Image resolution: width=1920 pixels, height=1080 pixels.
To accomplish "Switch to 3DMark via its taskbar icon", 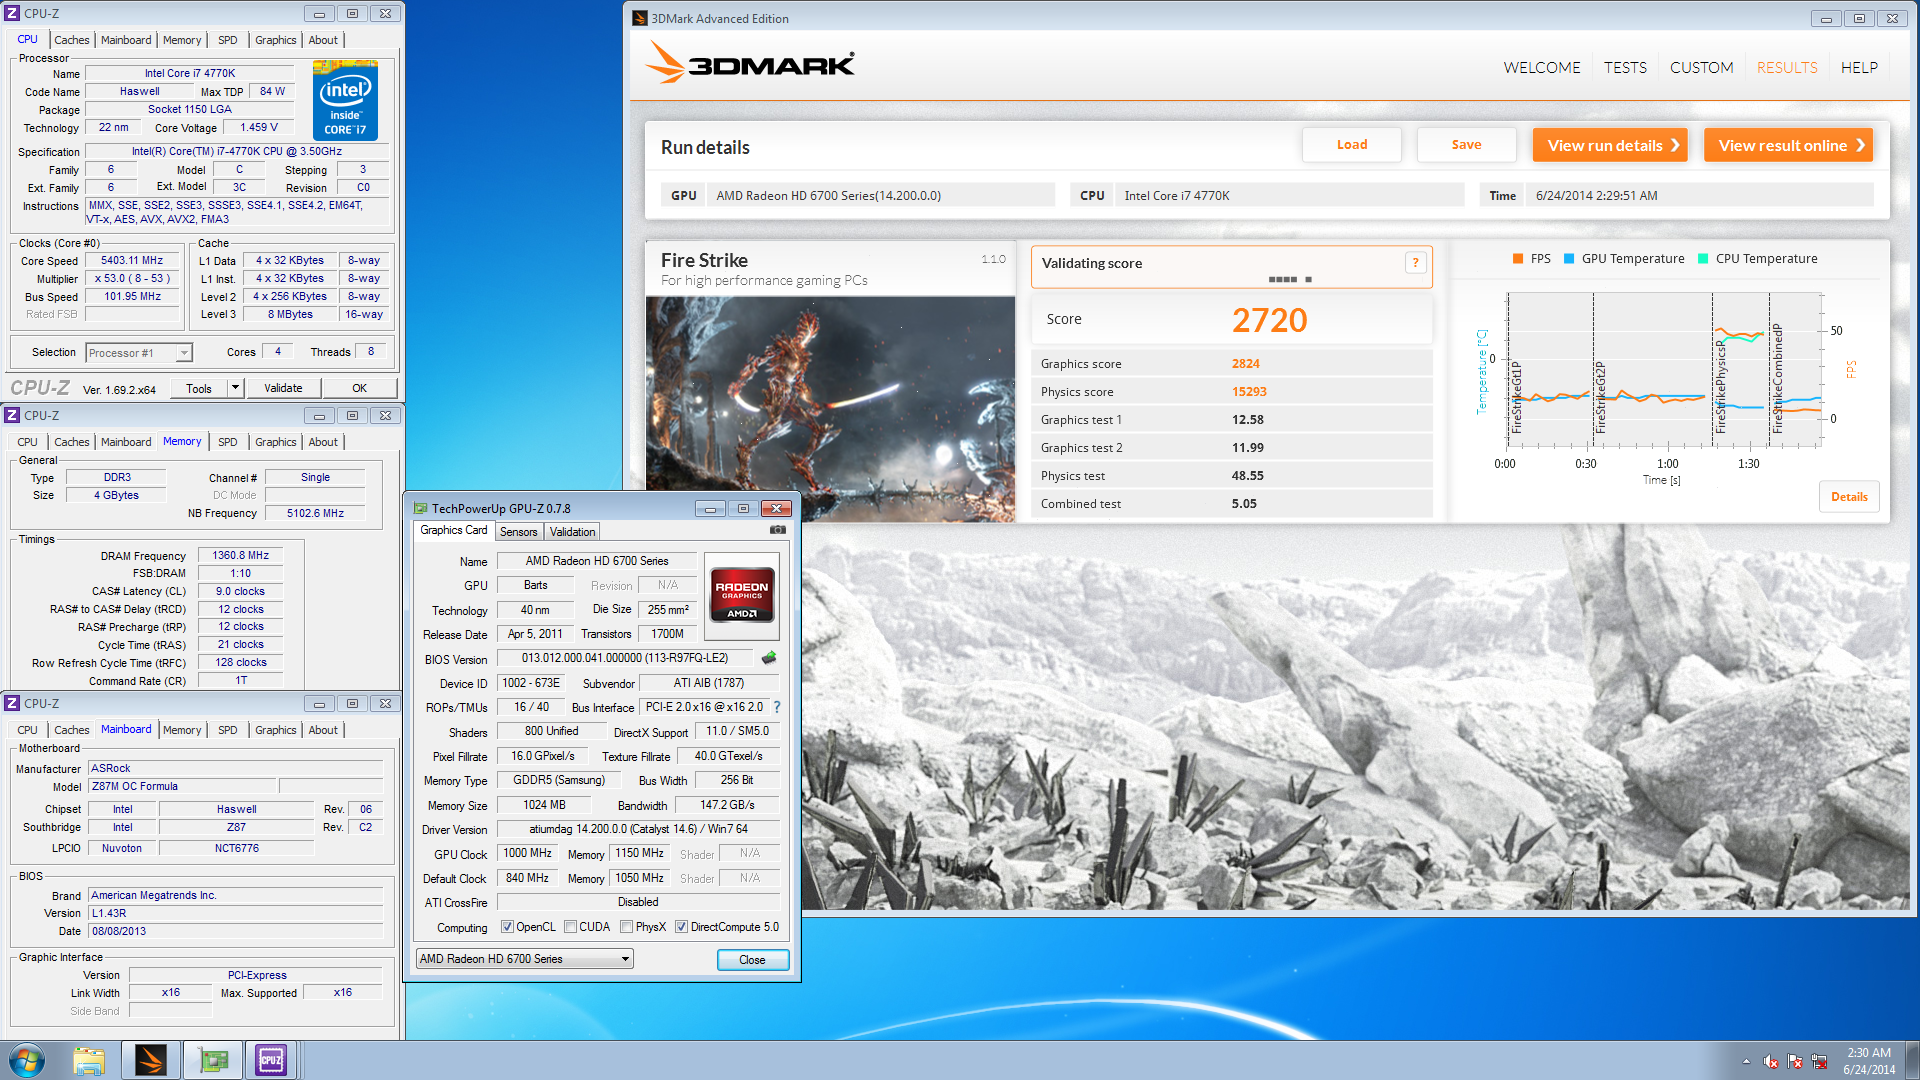I will 151,1060.
